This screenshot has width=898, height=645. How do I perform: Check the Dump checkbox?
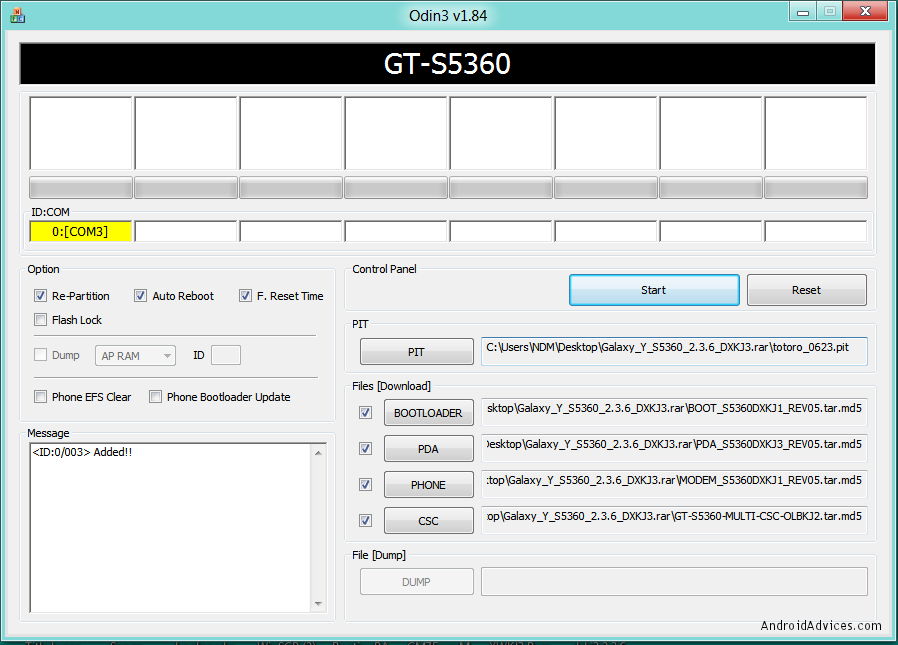(x=40, y=355)
